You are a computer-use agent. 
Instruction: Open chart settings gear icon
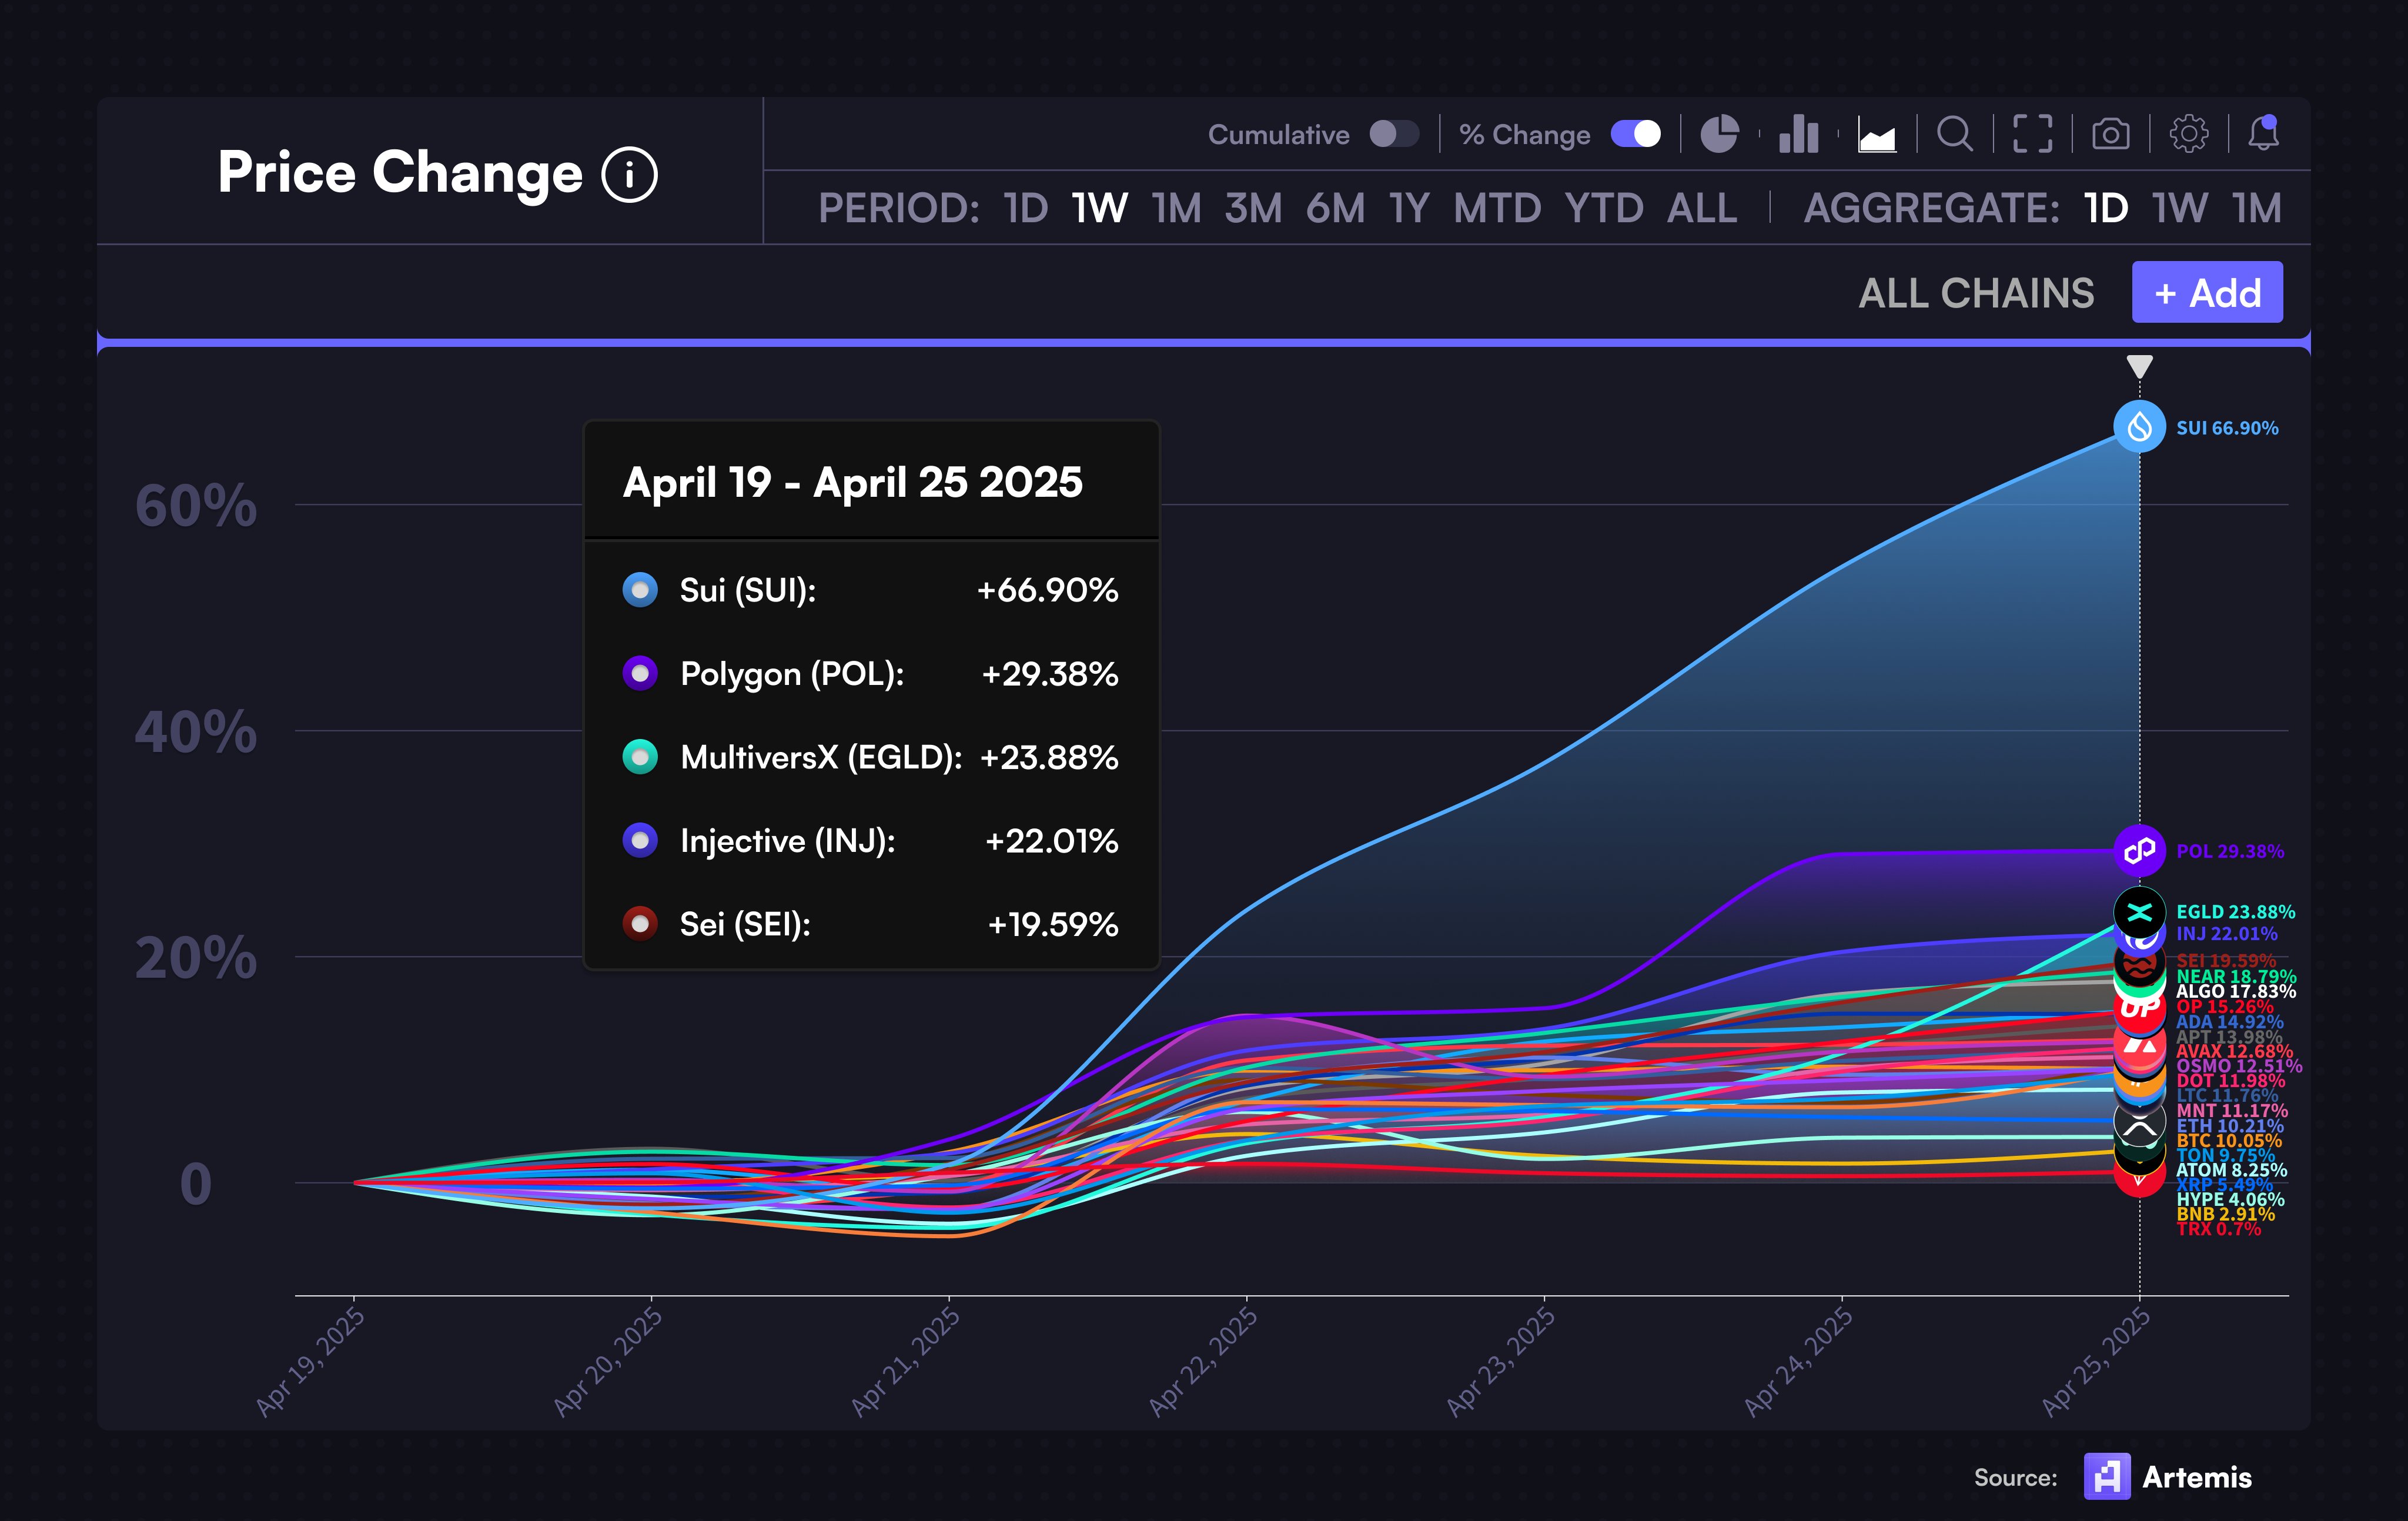[2189, 134]
